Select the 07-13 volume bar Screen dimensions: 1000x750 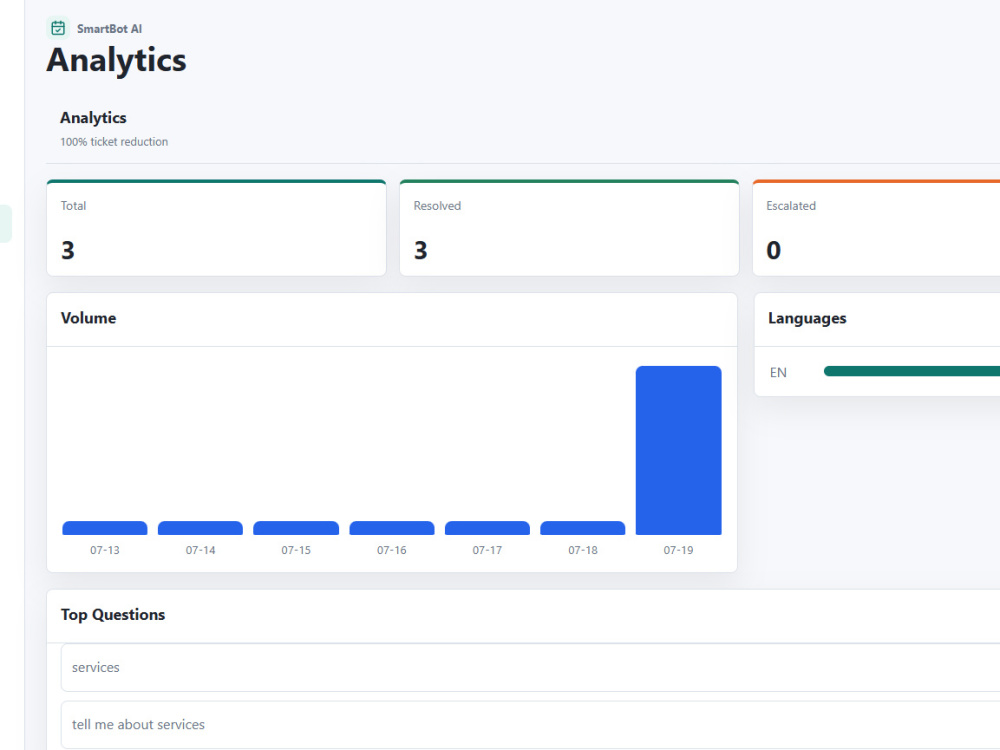pos(105,528)
